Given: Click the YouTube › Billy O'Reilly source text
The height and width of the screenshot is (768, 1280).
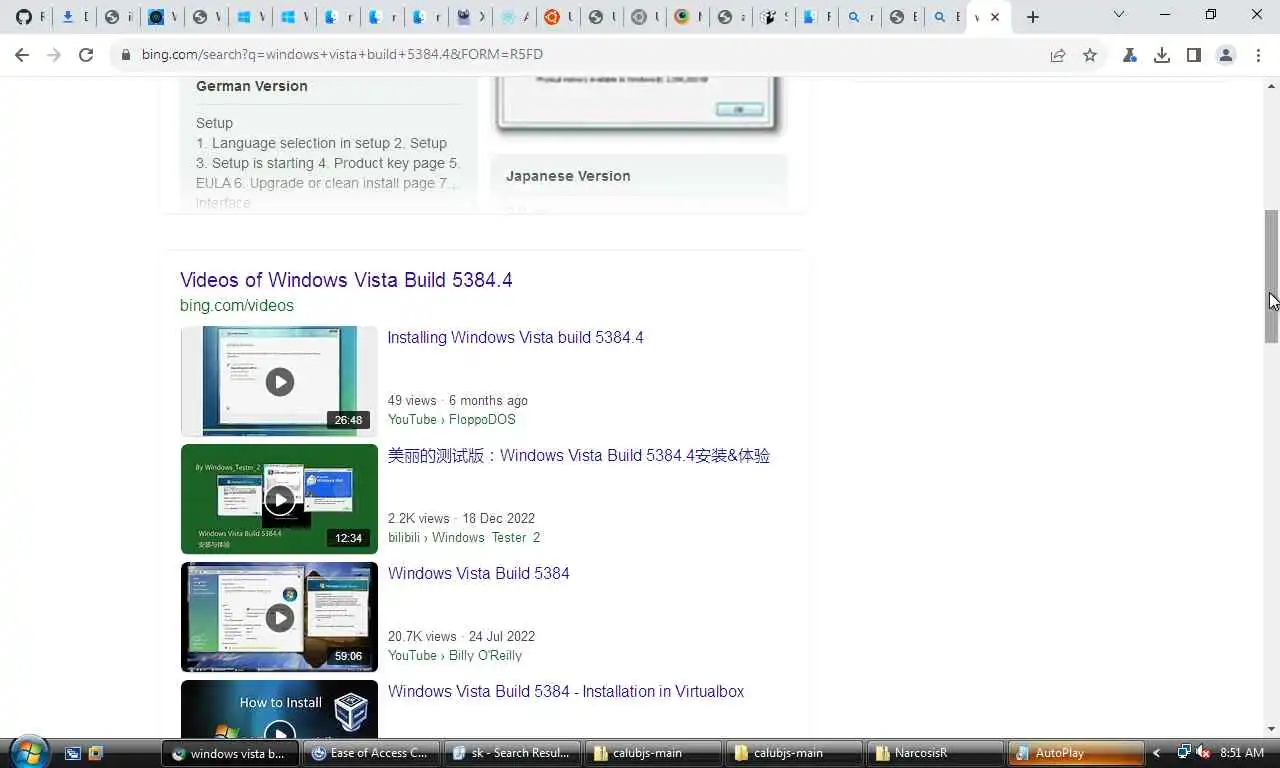Looking at the screenshot, I should tap(455, 656).
